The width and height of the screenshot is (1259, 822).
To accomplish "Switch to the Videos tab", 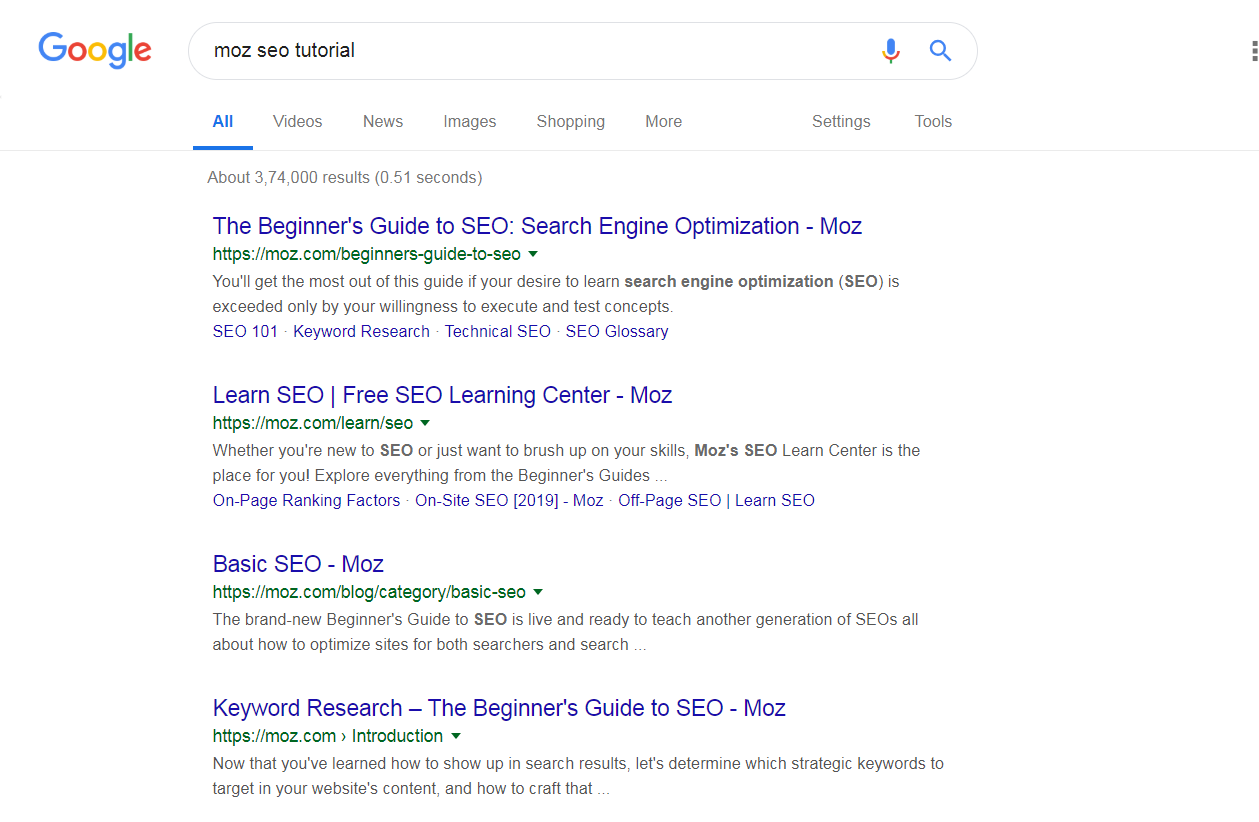I will point(298,121).
